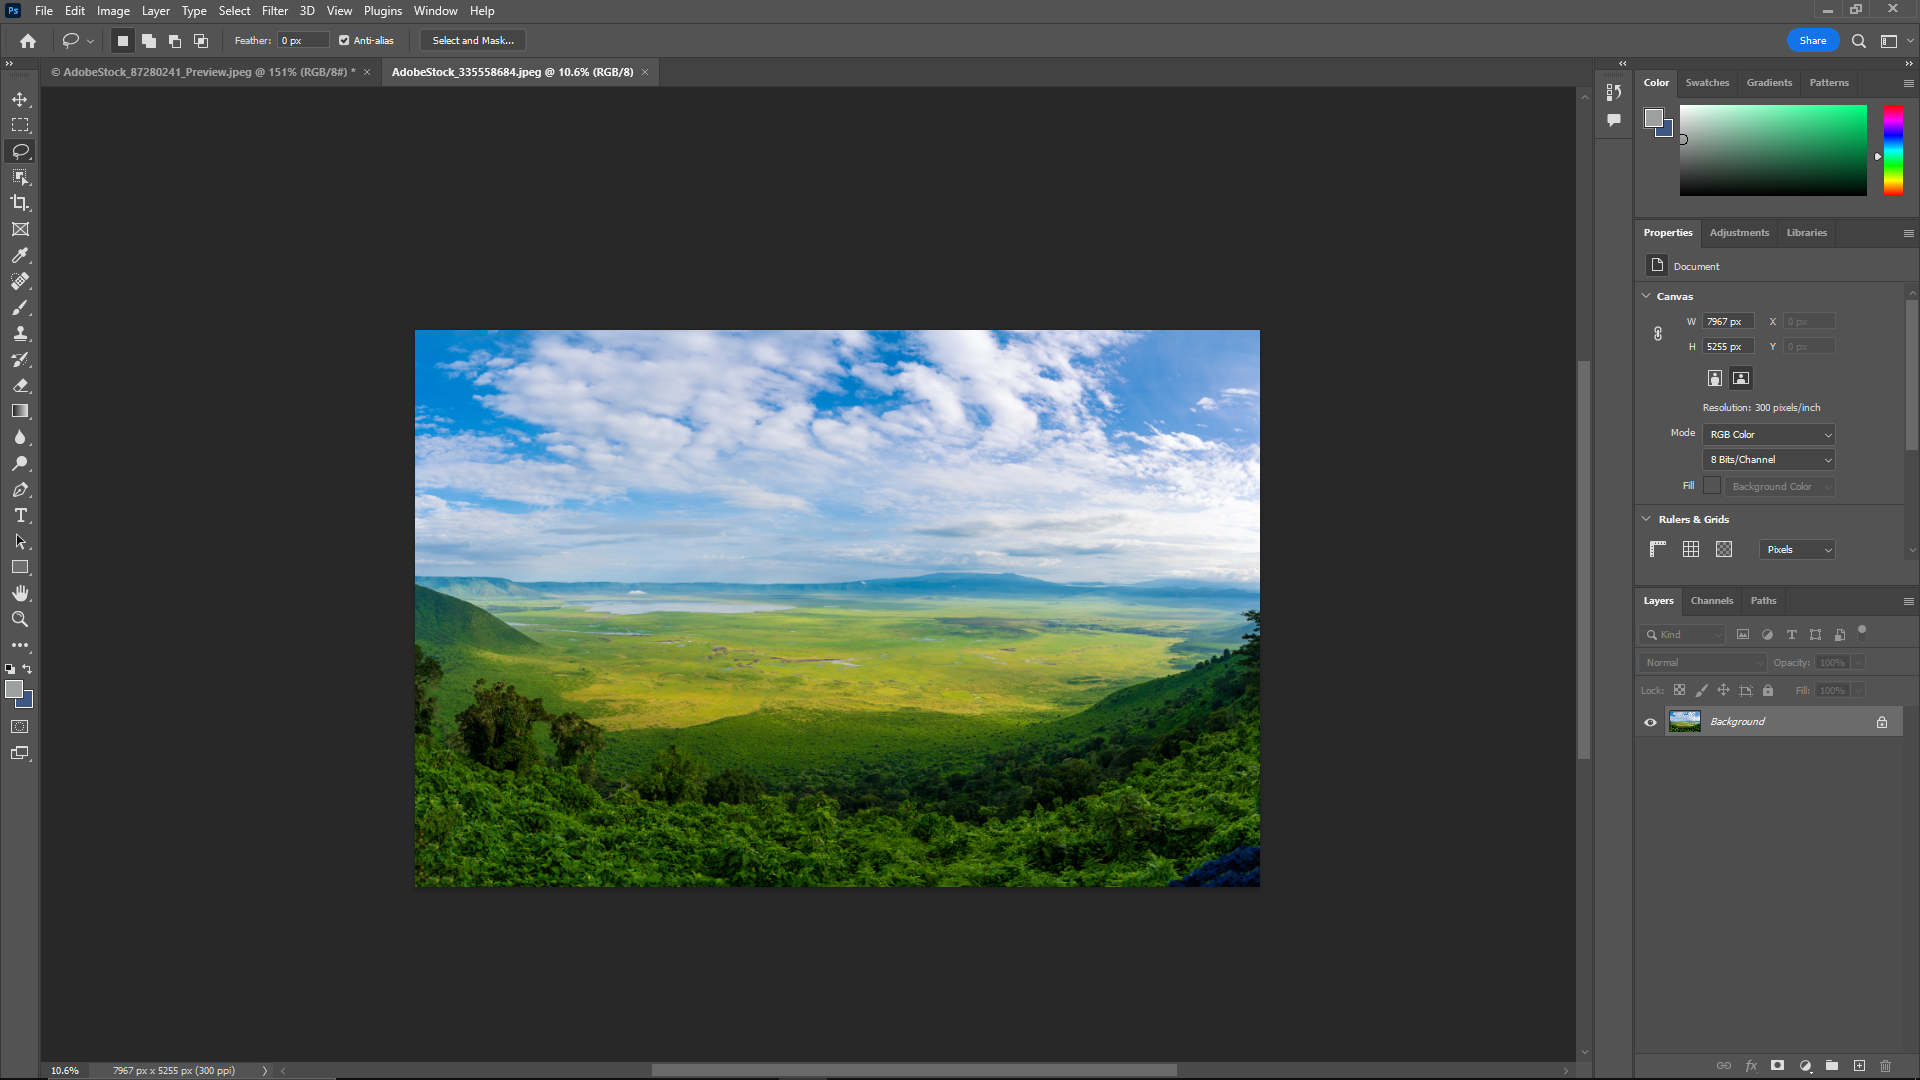Viewport: 1920px width, 1080px height.
Task: Select the Crop tool
Action: pyautogui.click(x=20, y=203)
